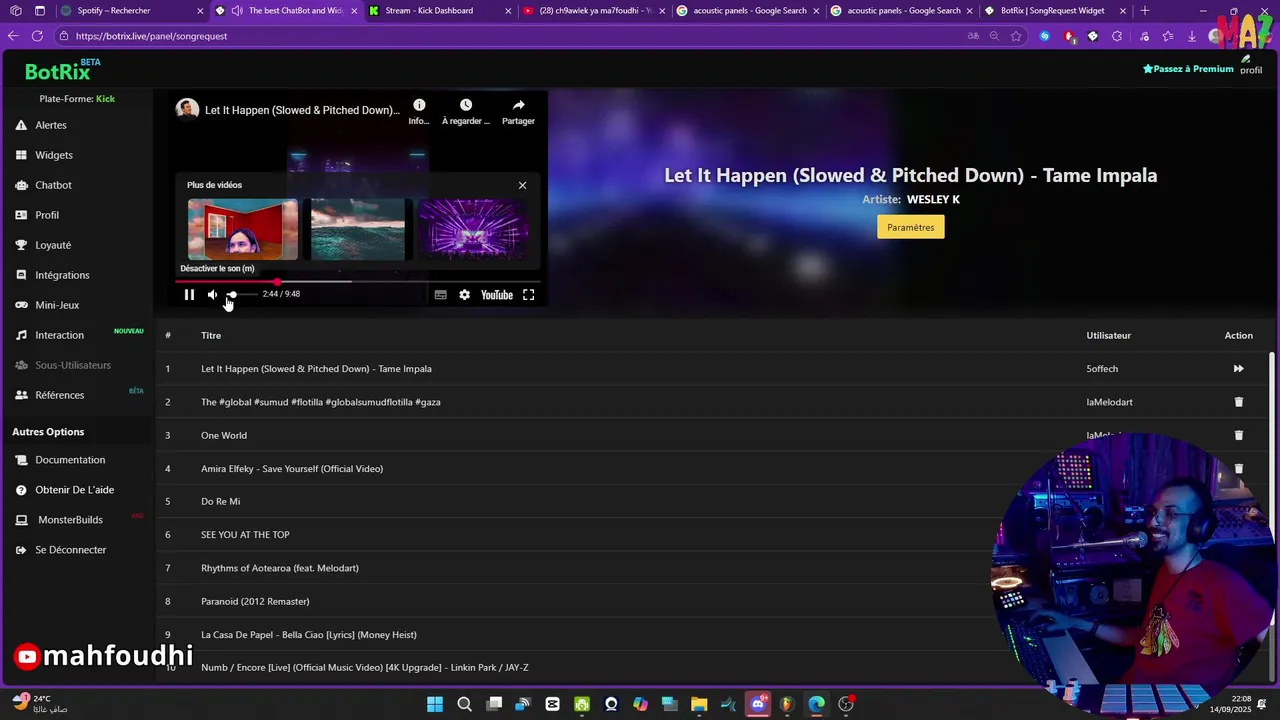This screenshot has width=1280, height=720.
Task: Open the profil menu at top right
Action: (1251, 66)
